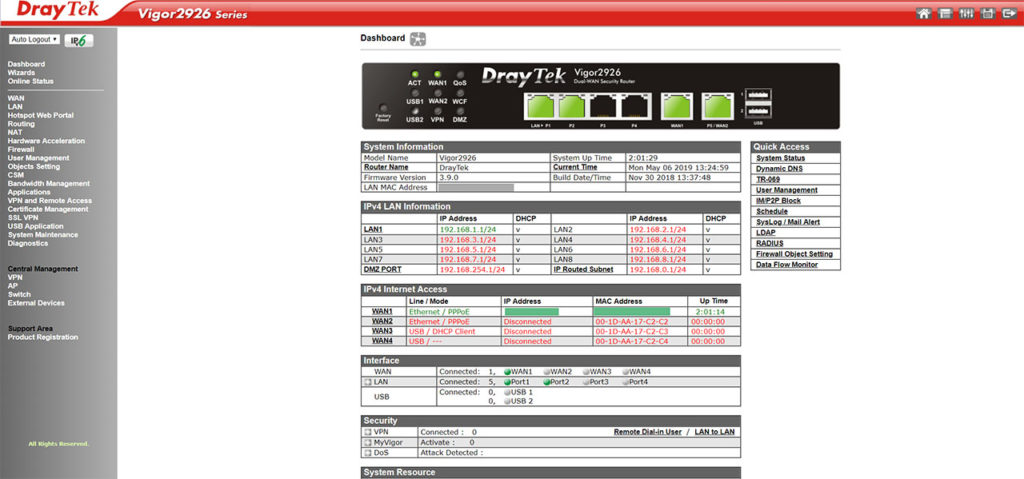Expand the MyVigor row in Security
This screenshot has height=479, width=1024.
368,442
